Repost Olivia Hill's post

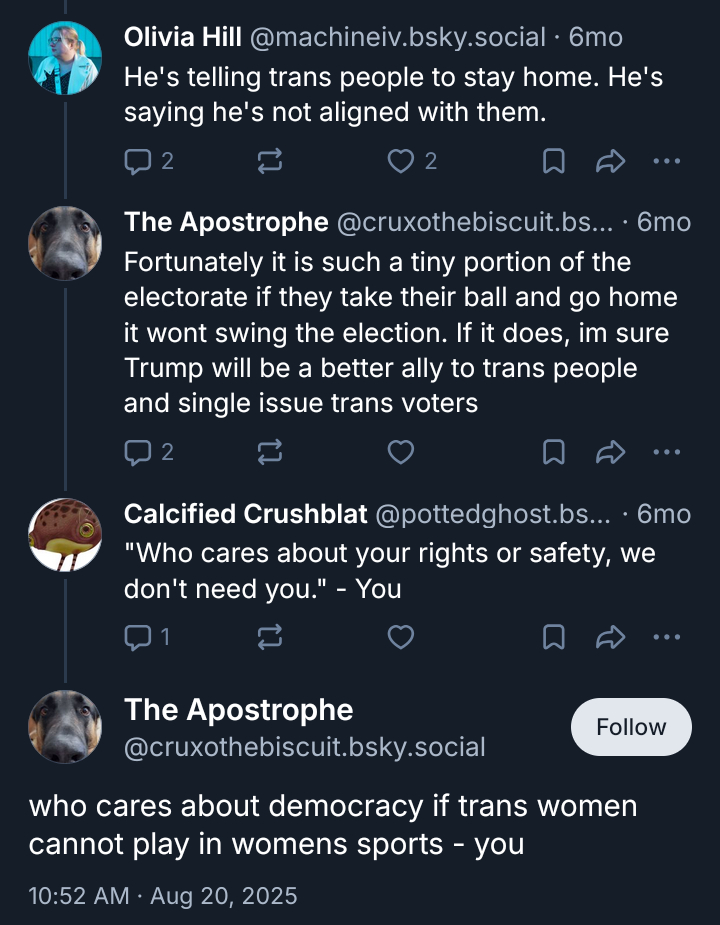tap(270, 161)
